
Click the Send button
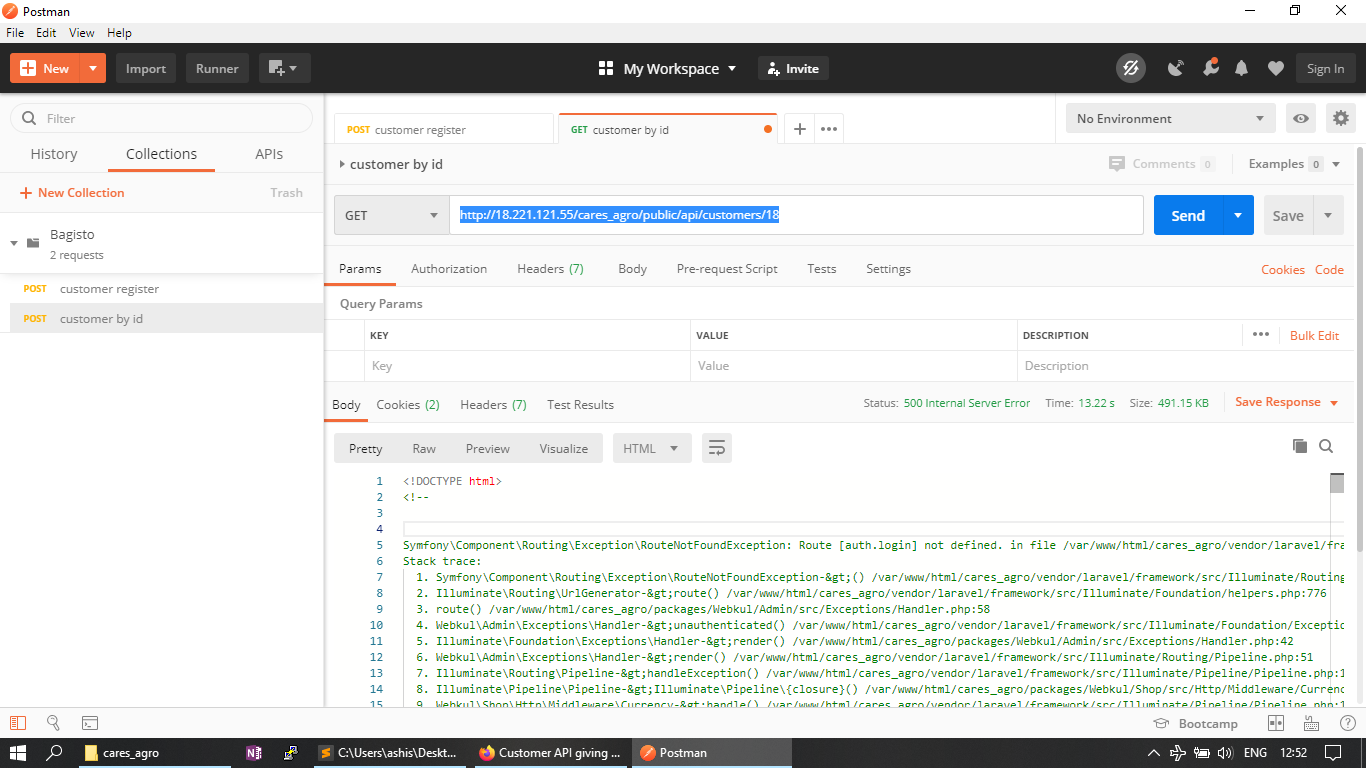[1188, 215]
